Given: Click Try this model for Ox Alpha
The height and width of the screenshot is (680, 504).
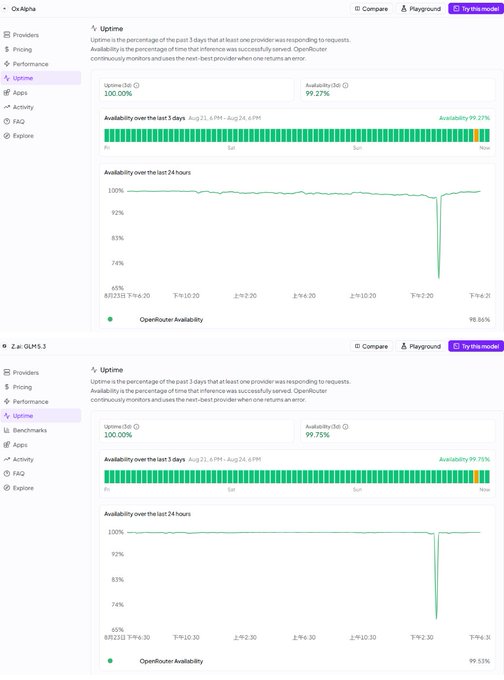Looking at the screenshot, I should coord(476,9).
